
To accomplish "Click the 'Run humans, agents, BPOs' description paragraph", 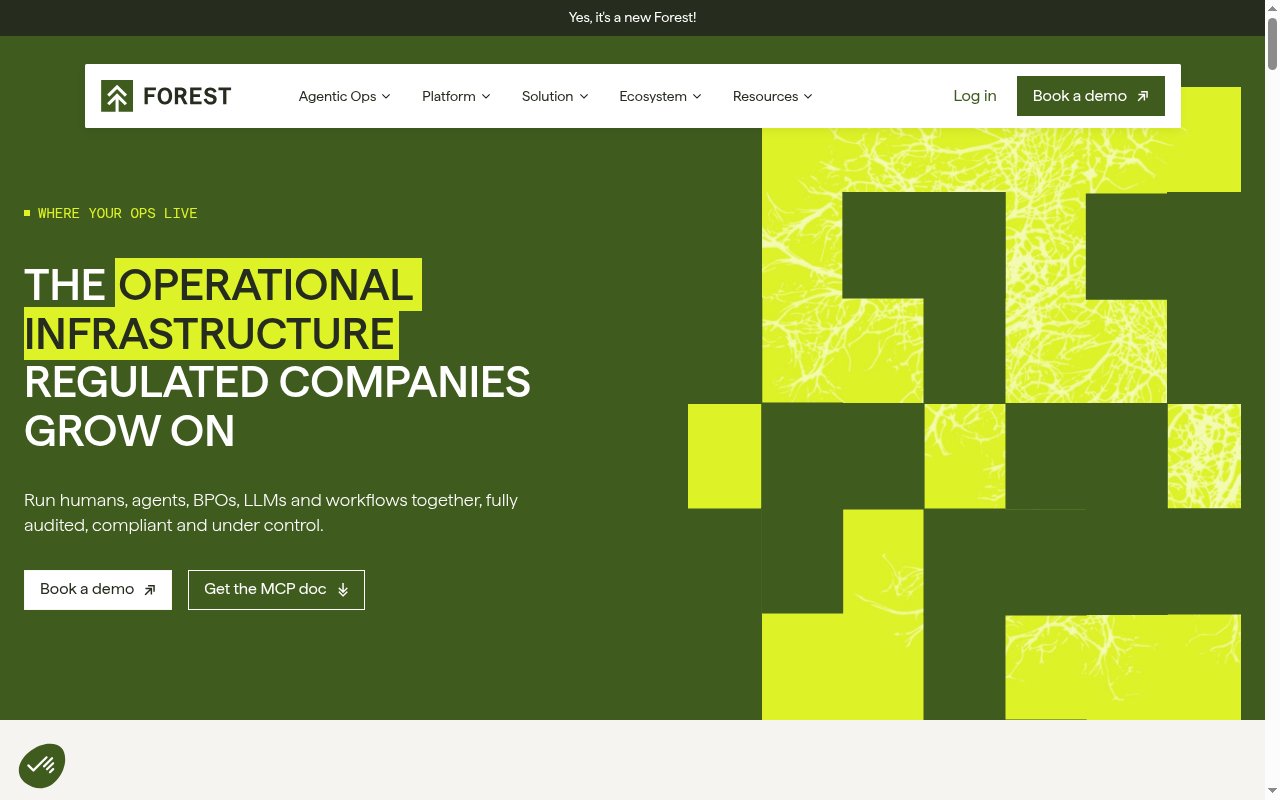I will coord(271,512).
